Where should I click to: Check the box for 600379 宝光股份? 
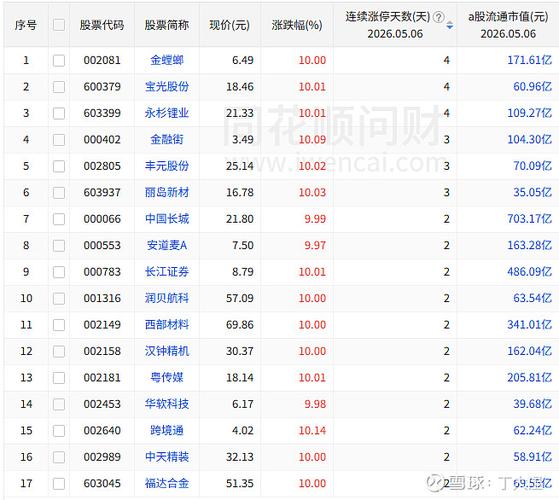(59, 87)
